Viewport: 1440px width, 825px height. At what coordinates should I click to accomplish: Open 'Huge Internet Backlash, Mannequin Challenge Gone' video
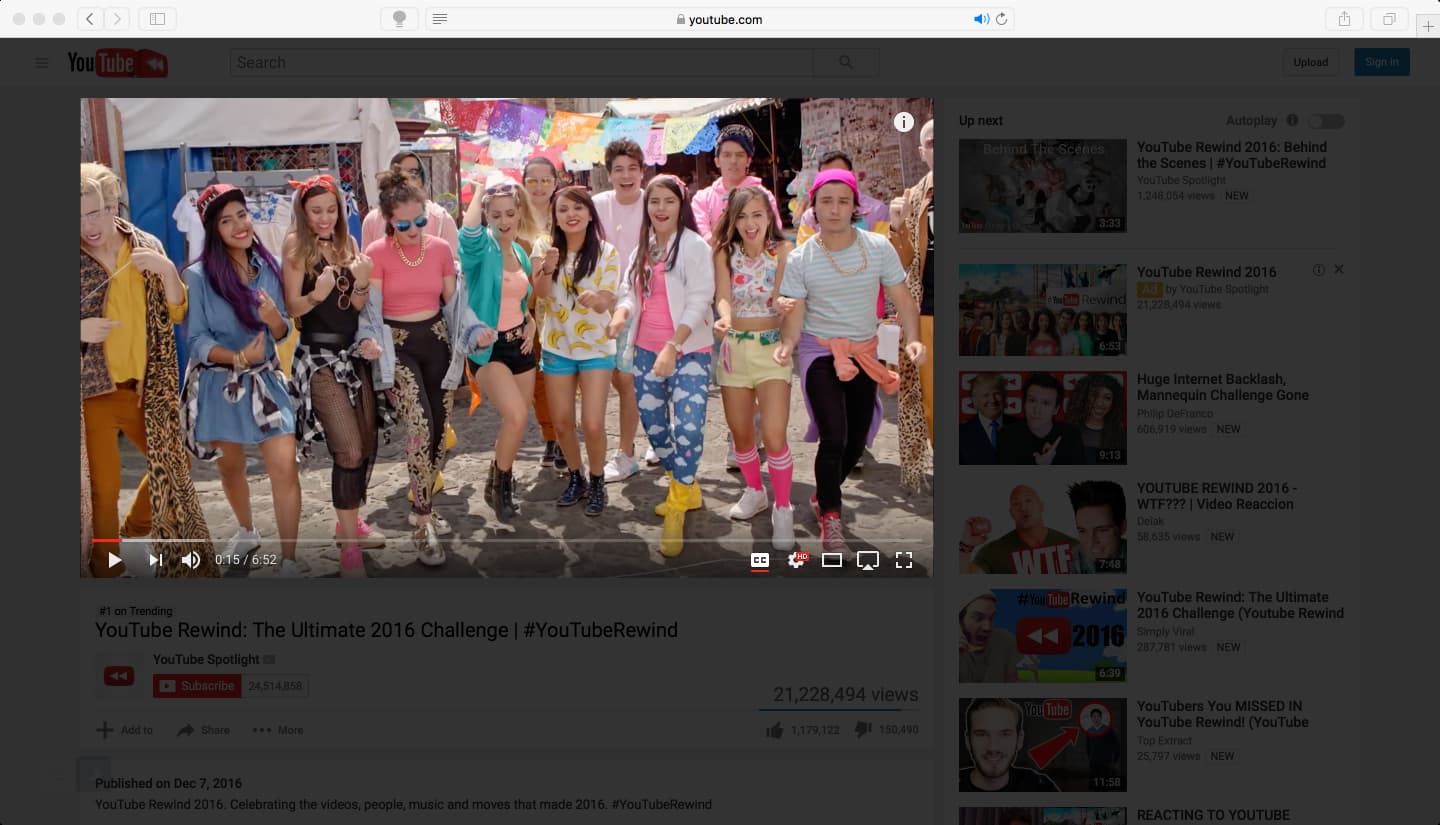point(1223,387)
